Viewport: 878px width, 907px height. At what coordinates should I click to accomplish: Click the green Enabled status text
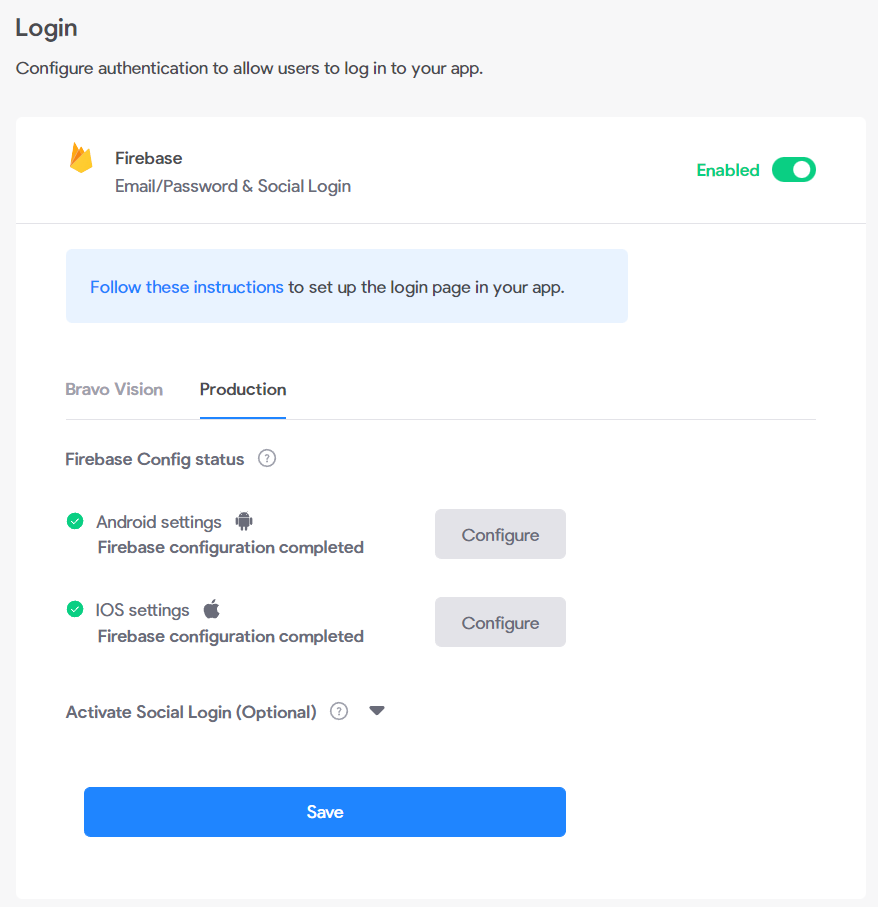[728, 170]
